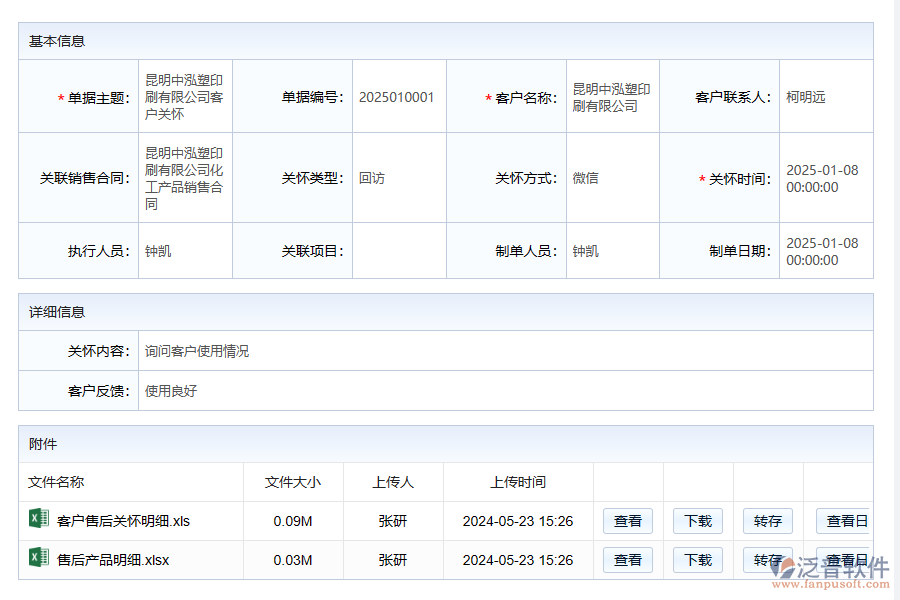Focus the 关怀内容 text field
This screenshot has width=900, height=600.
pos(504,351)
